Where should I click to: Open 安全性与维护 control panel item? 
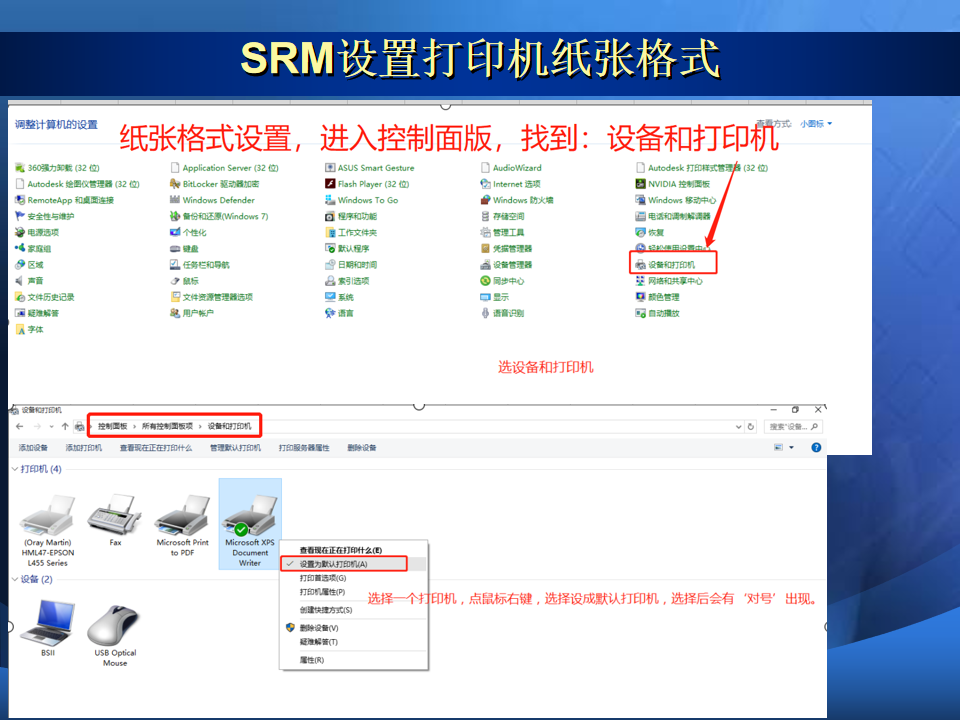pyautogui.click(x=45, y=216)
